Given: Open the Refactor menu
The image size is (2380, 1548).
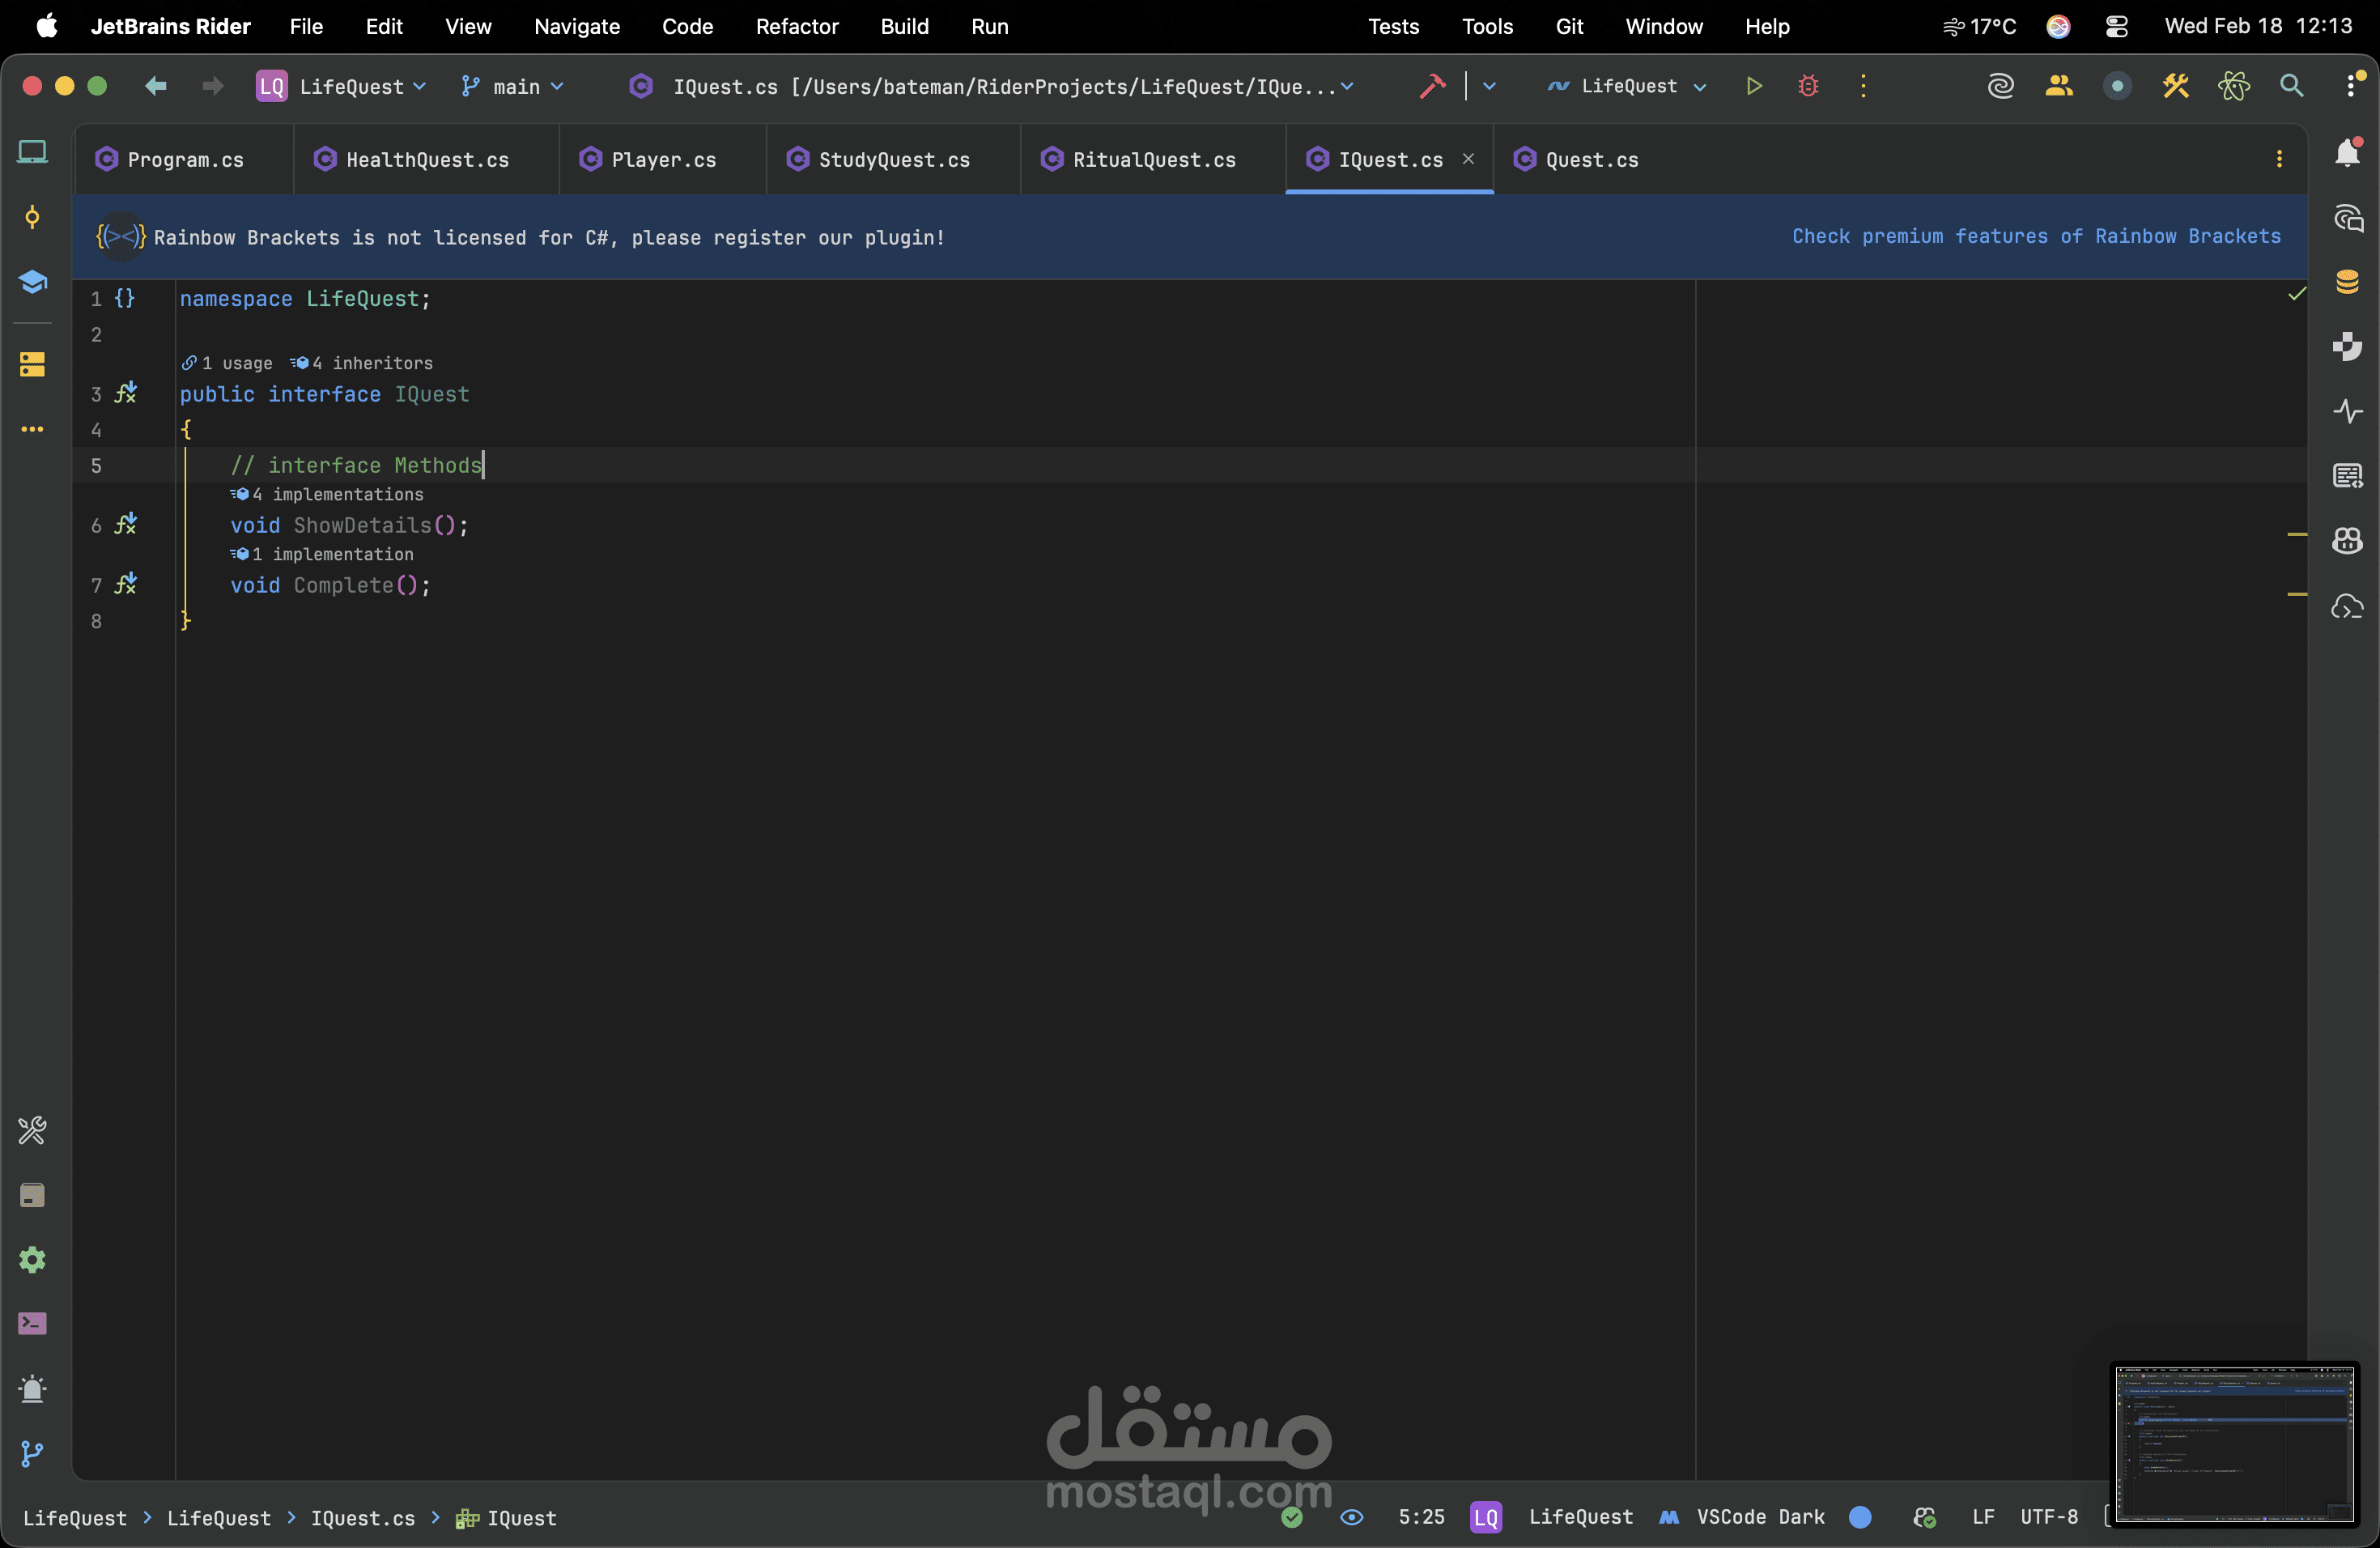Looking at the screenshot, I should 796,27.
